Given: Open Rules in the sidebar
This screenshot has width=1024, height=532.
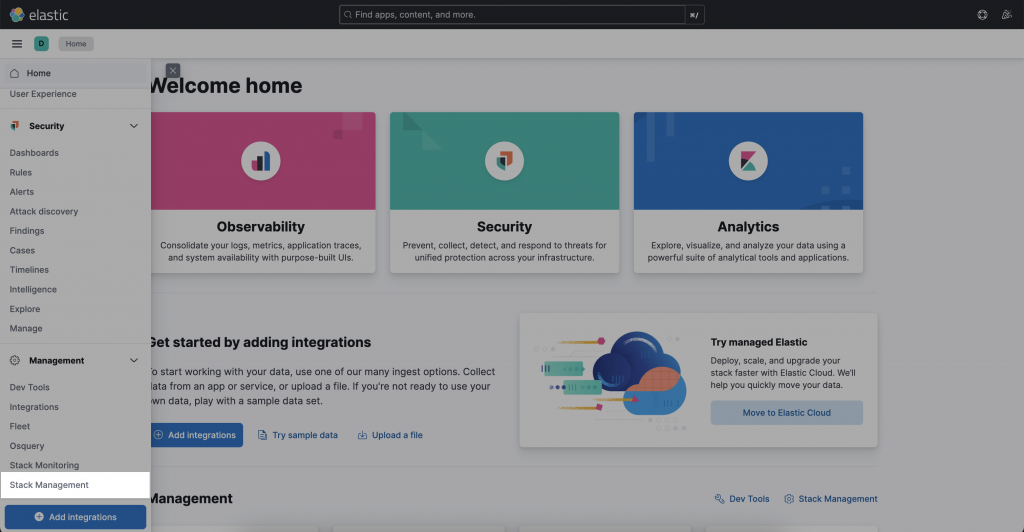Looking at the screenshot, I should tap(21, 172).
